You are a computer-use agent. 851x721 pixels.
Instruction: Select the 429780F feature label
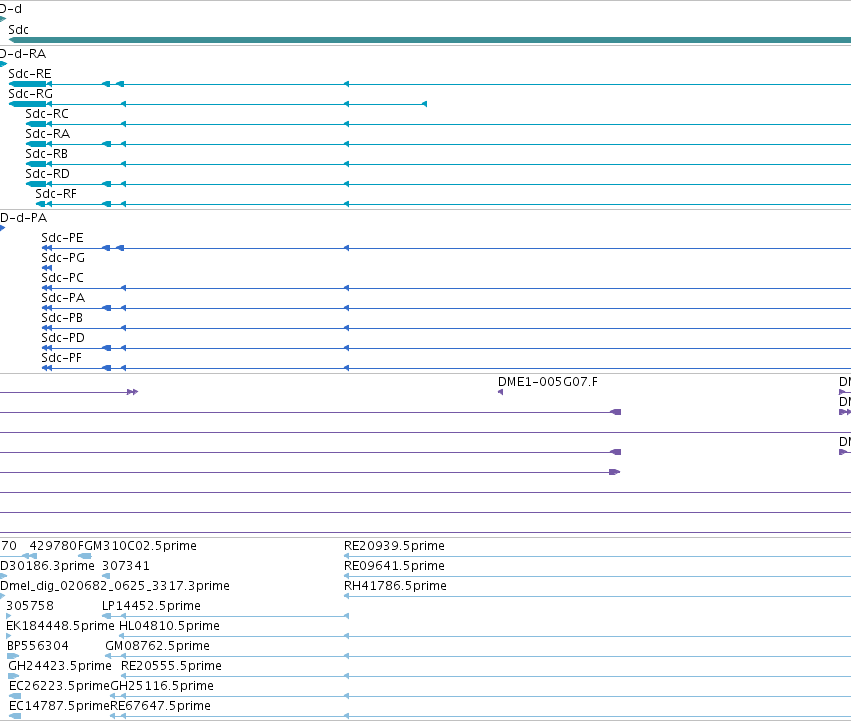[58, 546]
